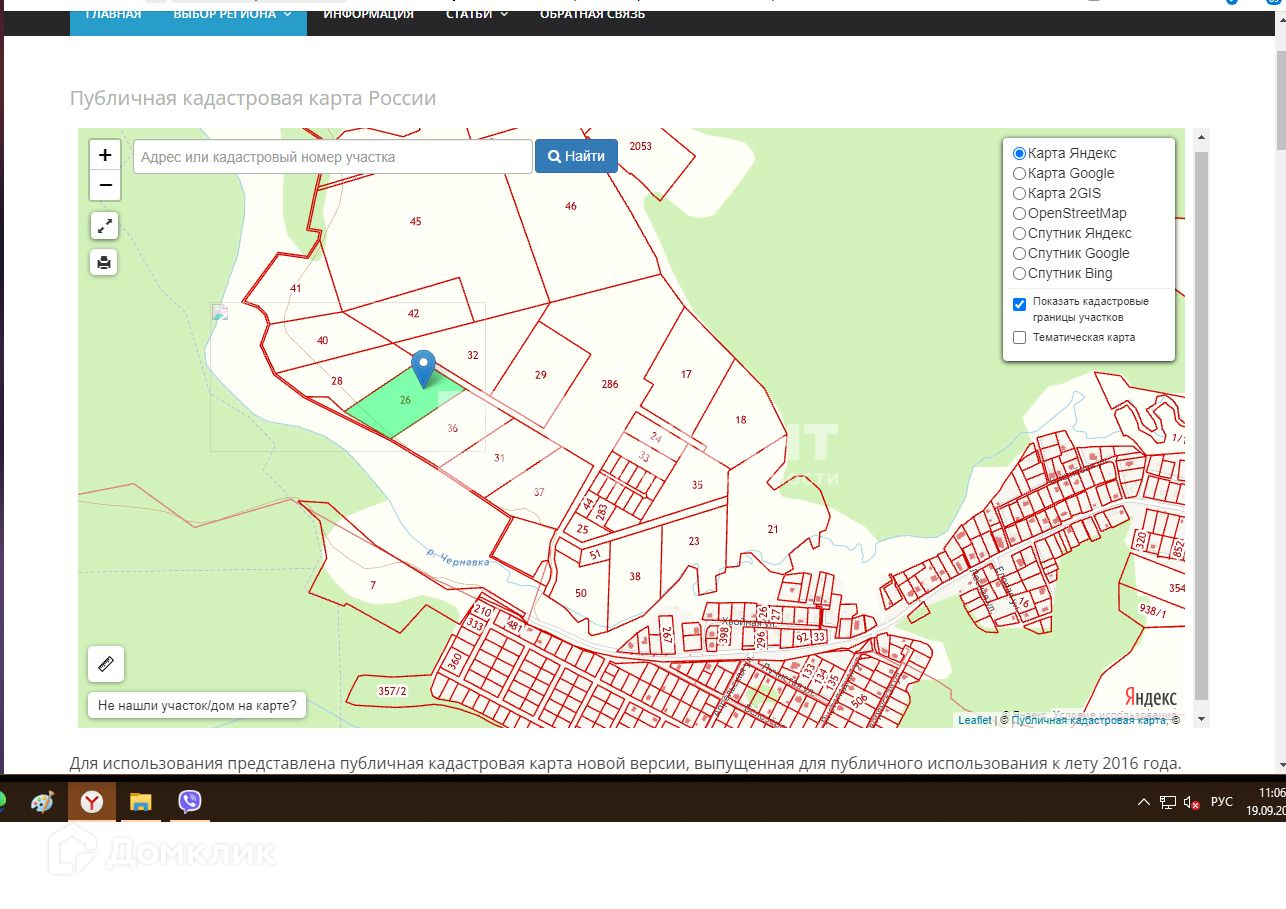Expand the Статьи menu dropdown
The image size is (1286, 909).
477,14
